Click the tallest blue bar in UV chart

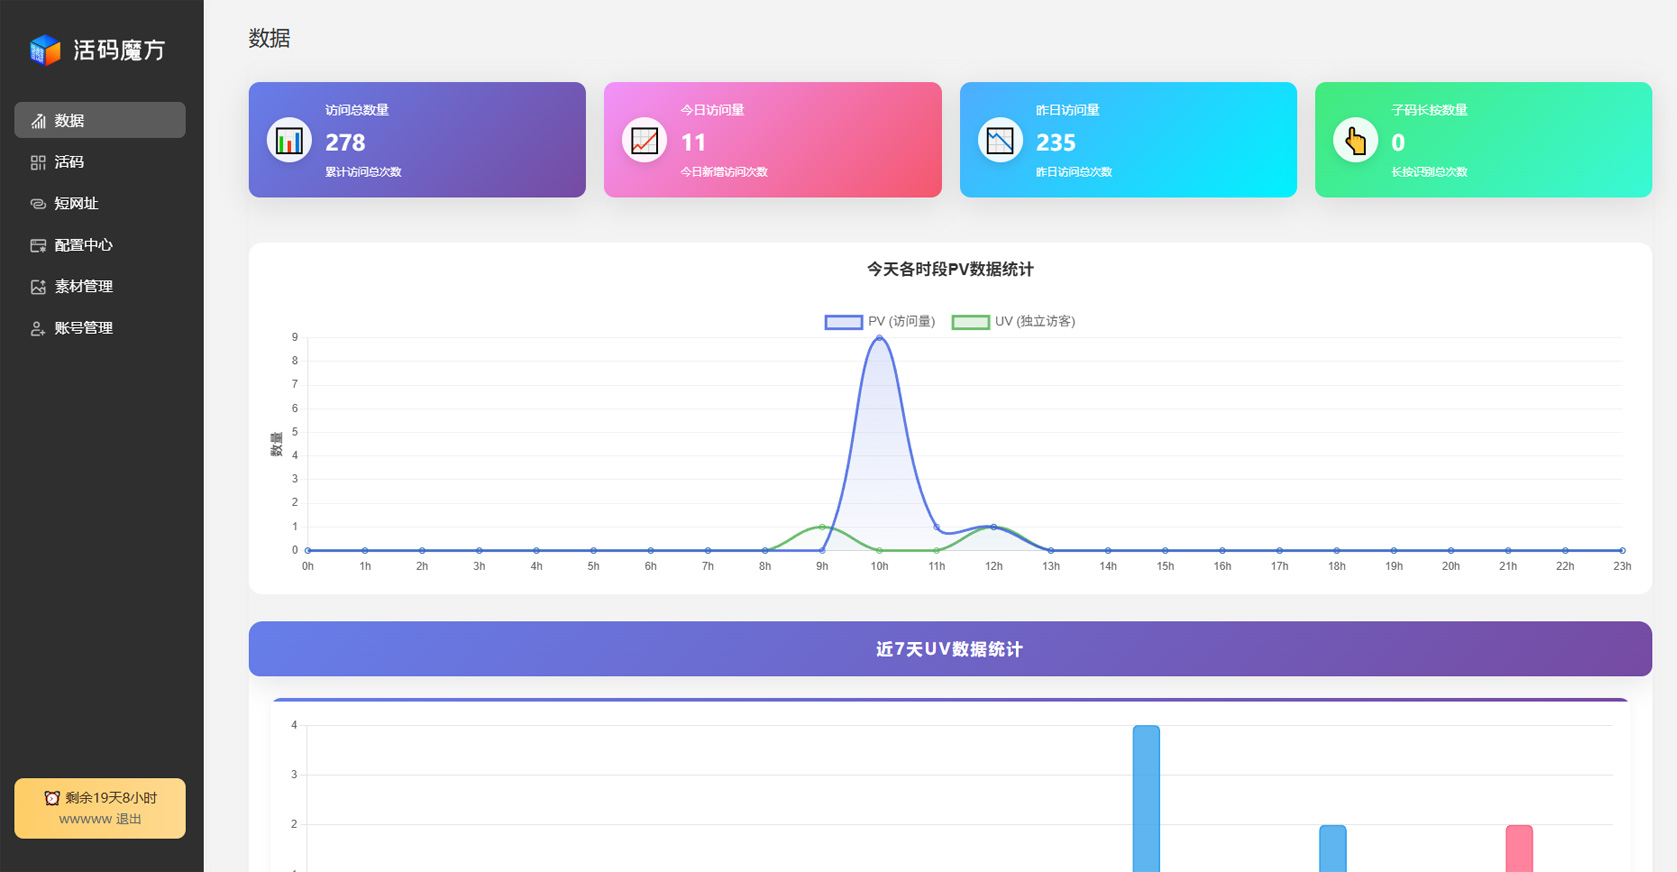[x=1146, y=798]
